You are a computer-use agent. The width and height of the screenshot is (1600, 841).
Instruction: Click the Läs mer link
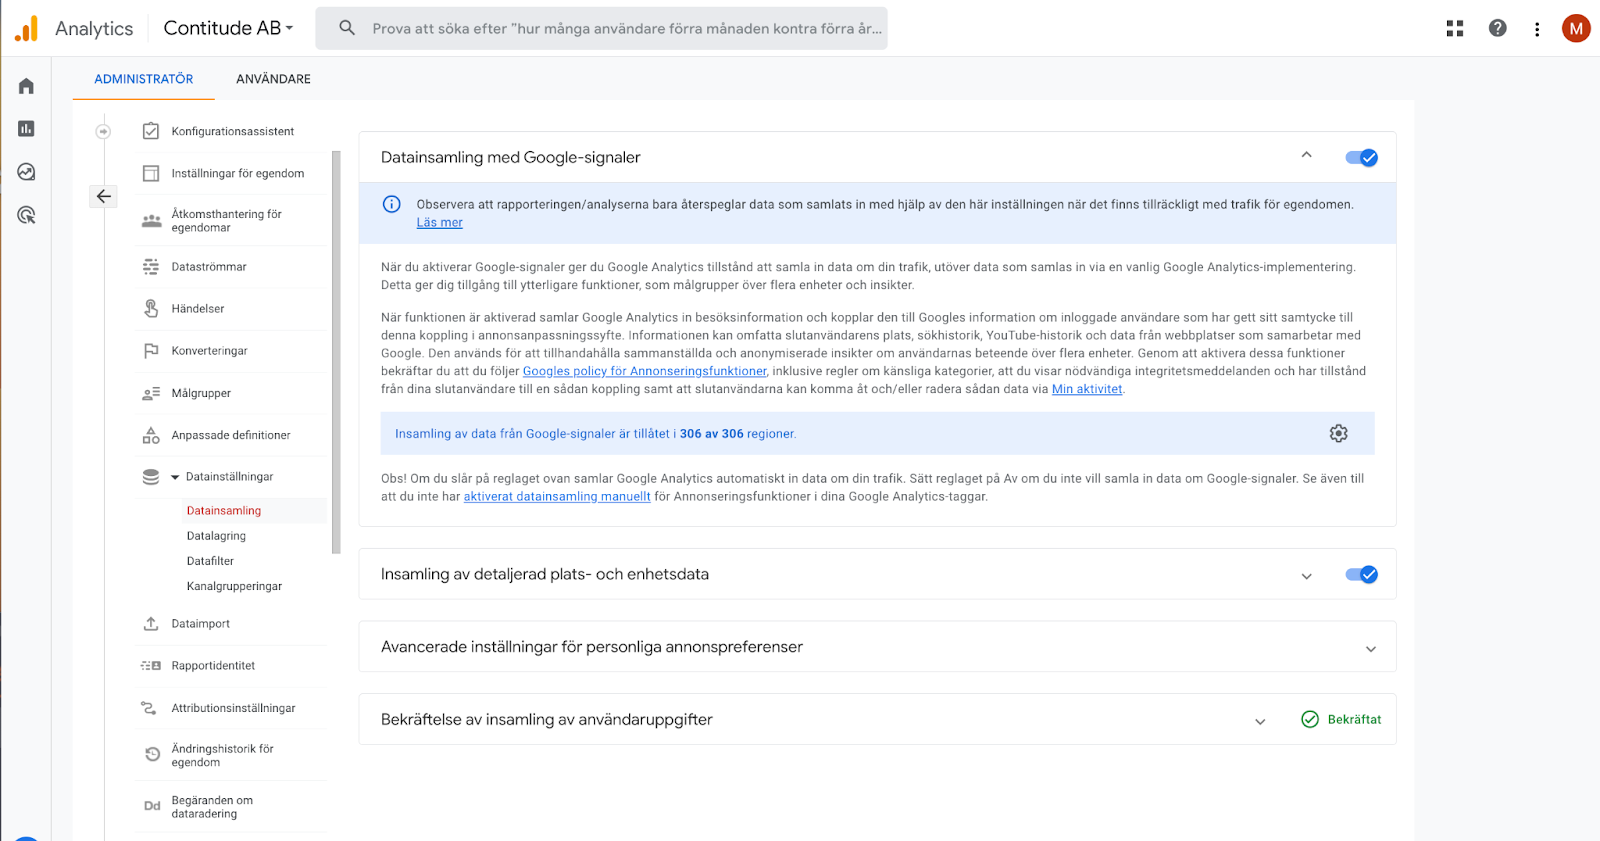440,222
